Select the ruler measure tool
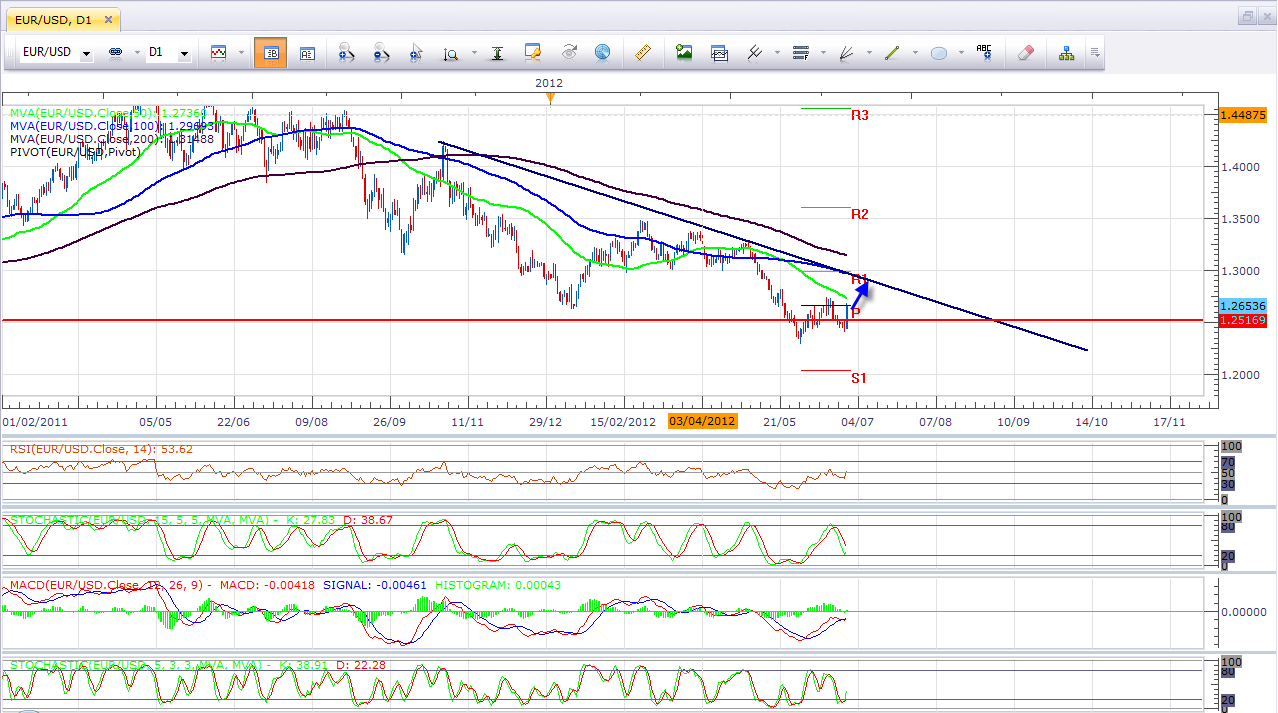 [643, 52]
